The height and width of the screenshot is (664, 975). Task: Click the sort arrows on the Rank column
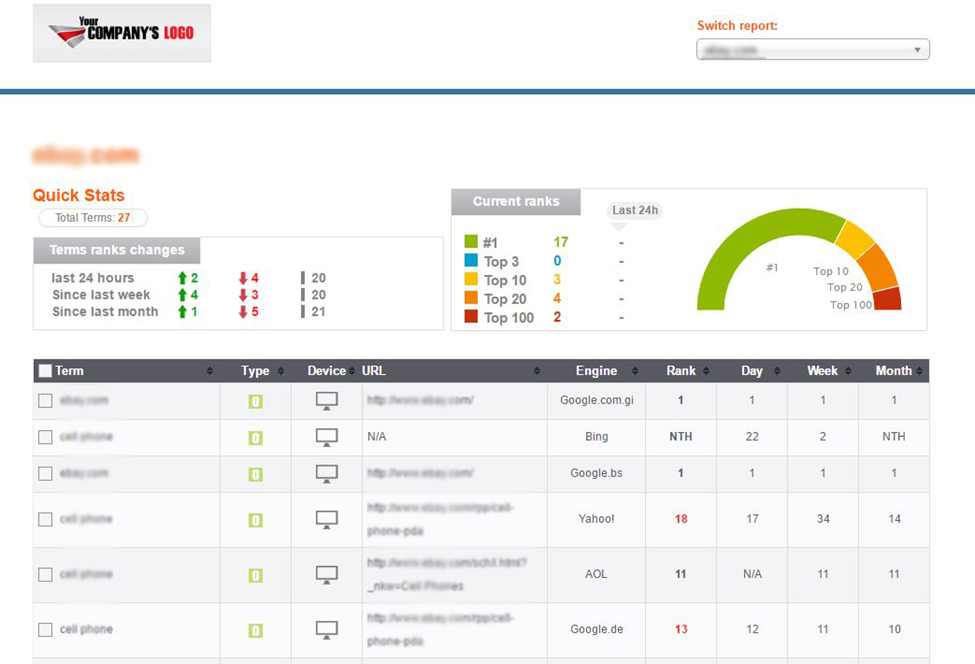(x=706, y=371)
